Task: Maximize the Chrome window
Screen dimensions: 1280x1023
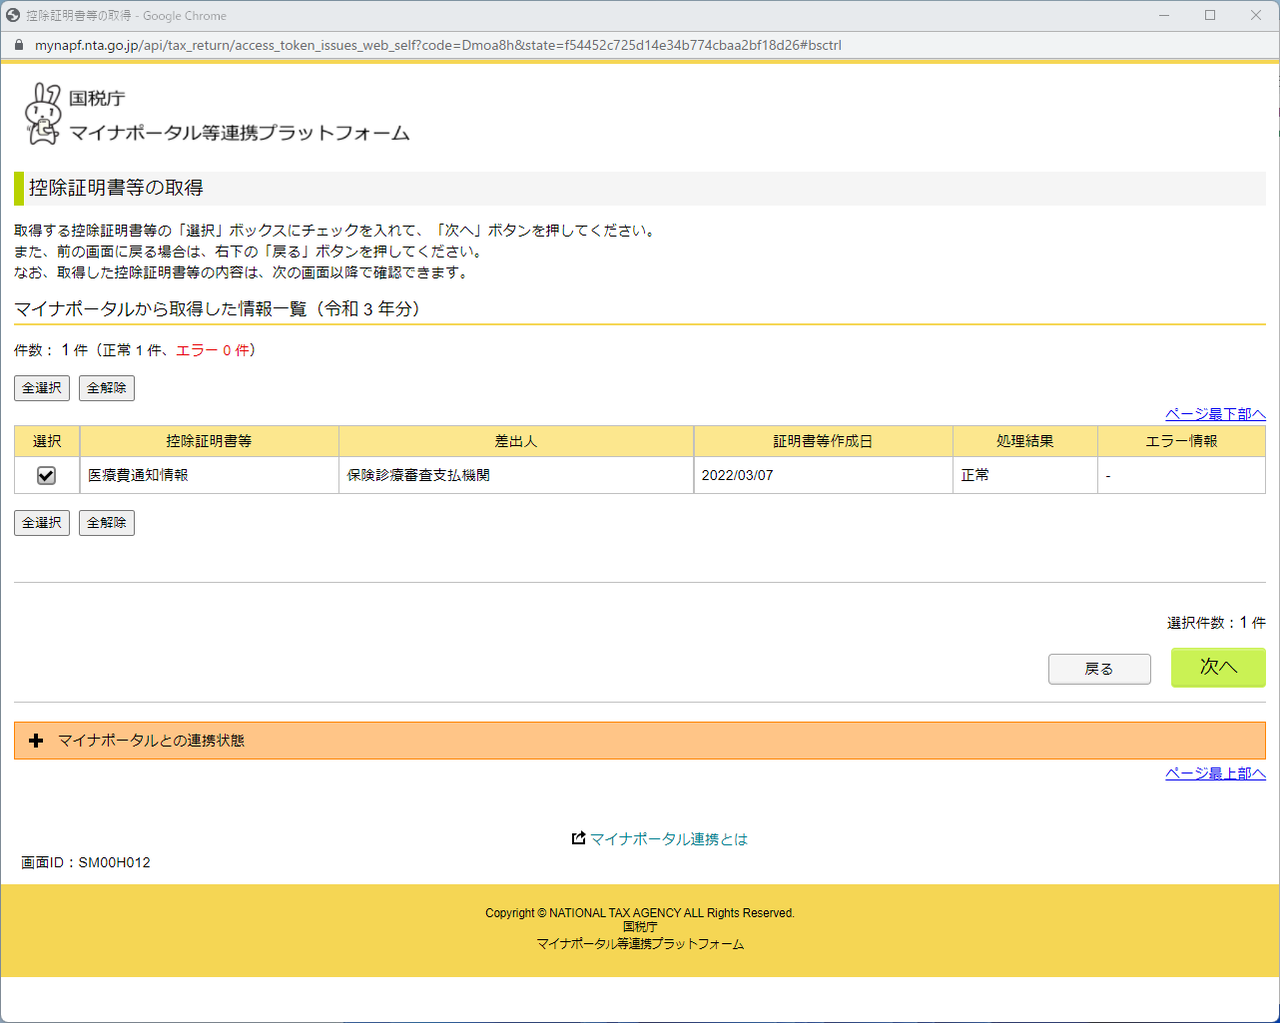Action: coord(1210,15)
